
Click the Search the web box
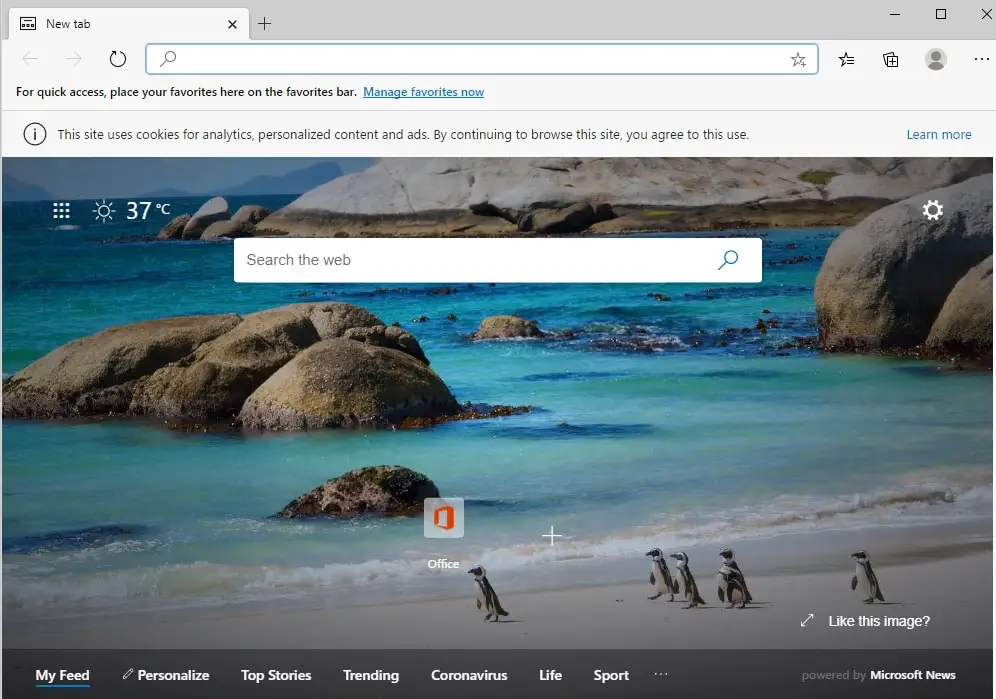(x=497, y=260)
